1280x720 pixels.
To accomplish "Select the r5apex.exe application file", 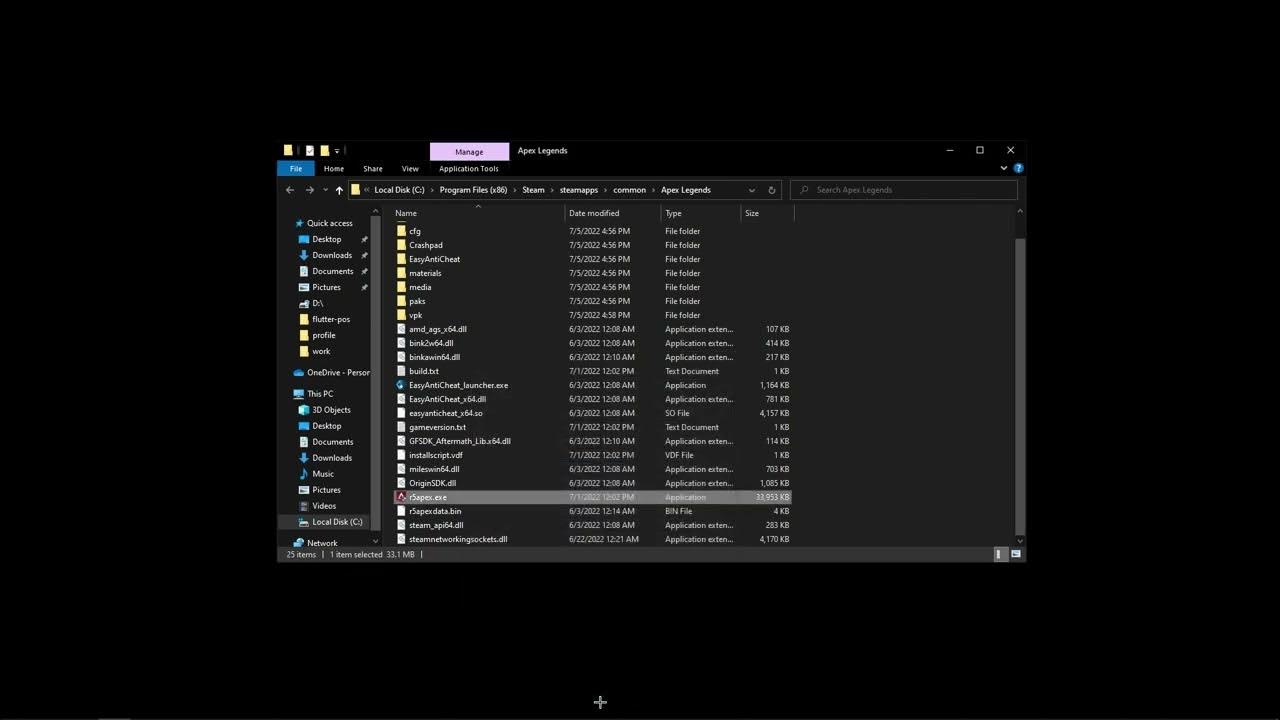I will click(x=593, y=497).
